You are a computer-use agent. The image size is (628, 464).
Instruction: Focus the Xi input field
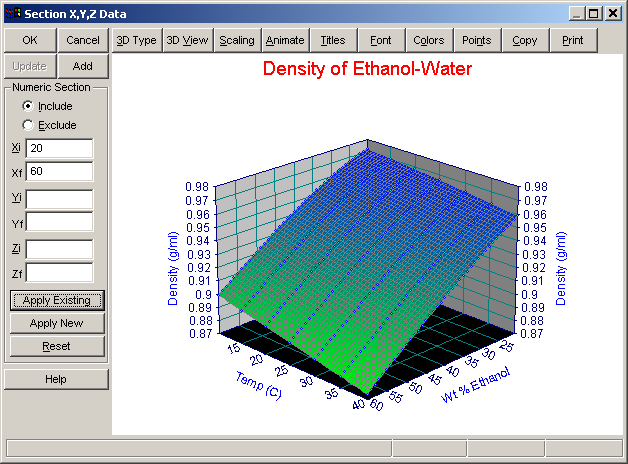[x=59, y=148]
